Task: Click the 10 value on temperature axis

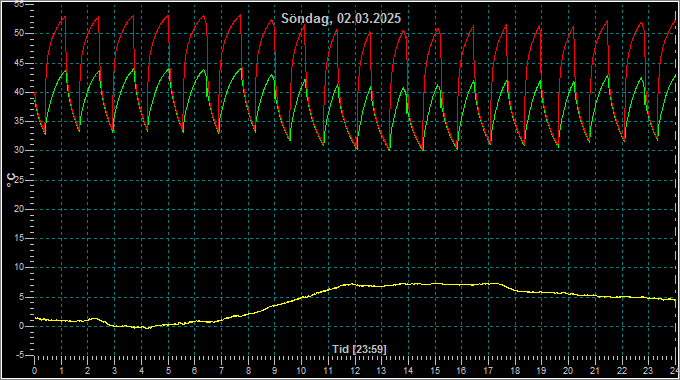Action: point(19,268)
